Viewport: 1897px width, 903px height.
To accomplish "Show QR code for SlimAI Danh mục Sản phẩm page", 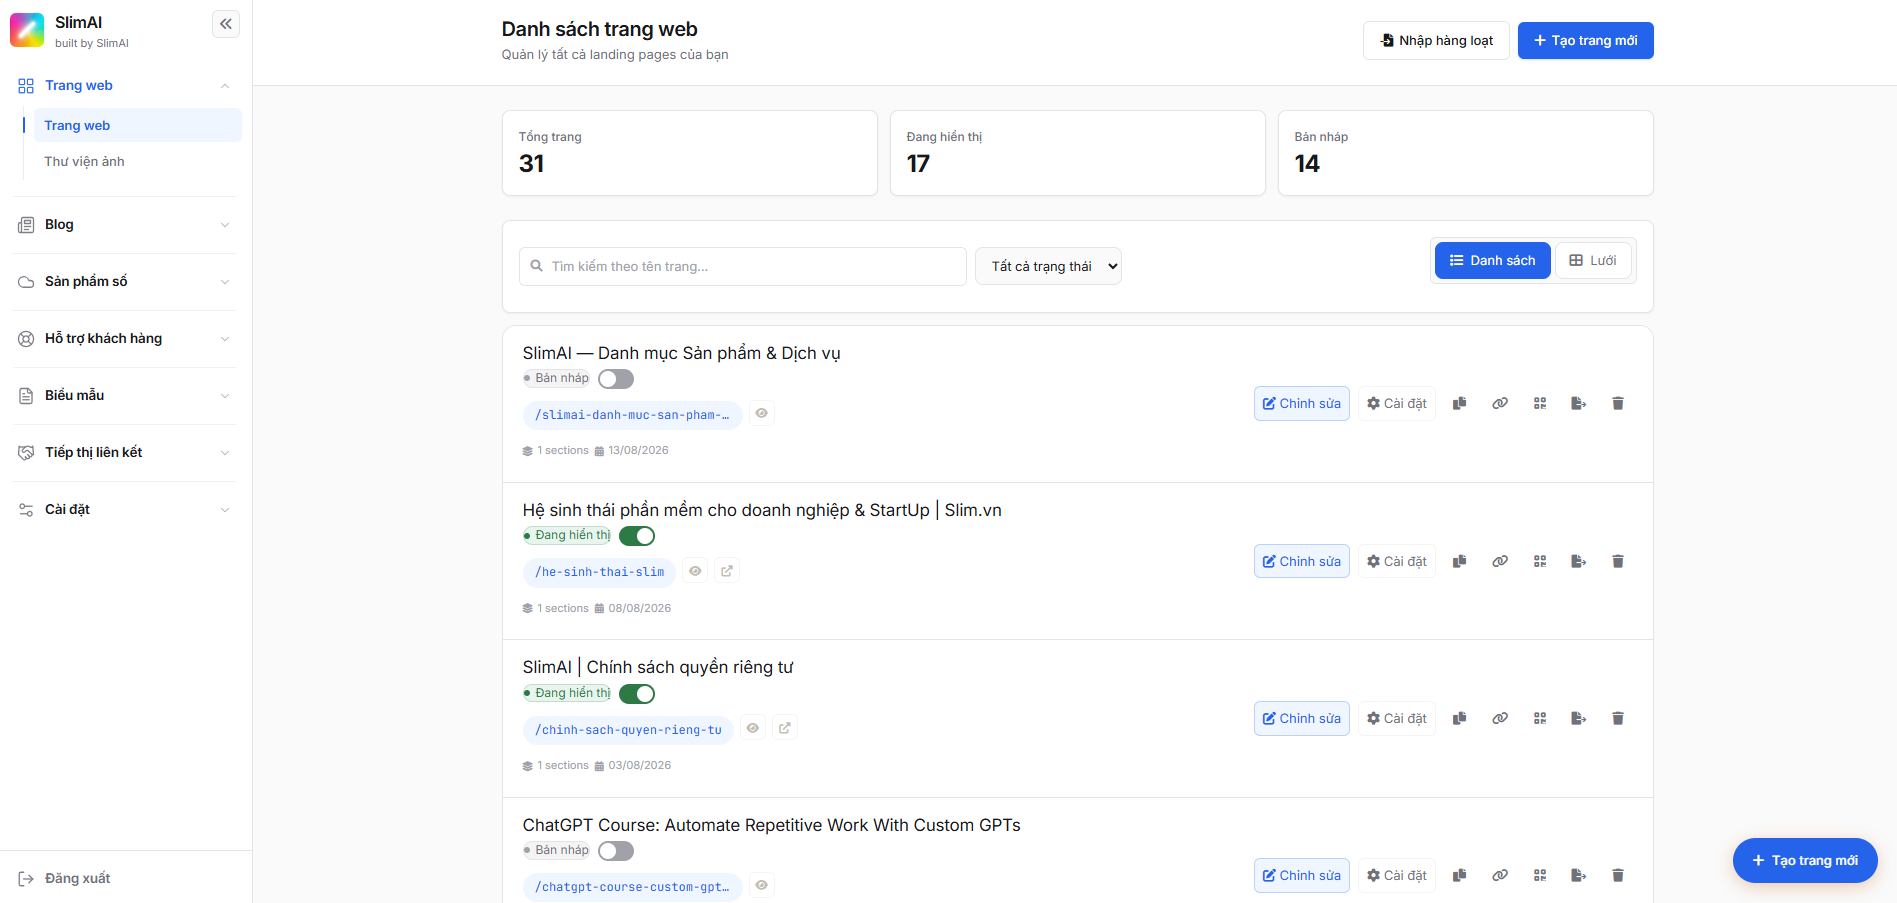I will tap(1540, 403).
